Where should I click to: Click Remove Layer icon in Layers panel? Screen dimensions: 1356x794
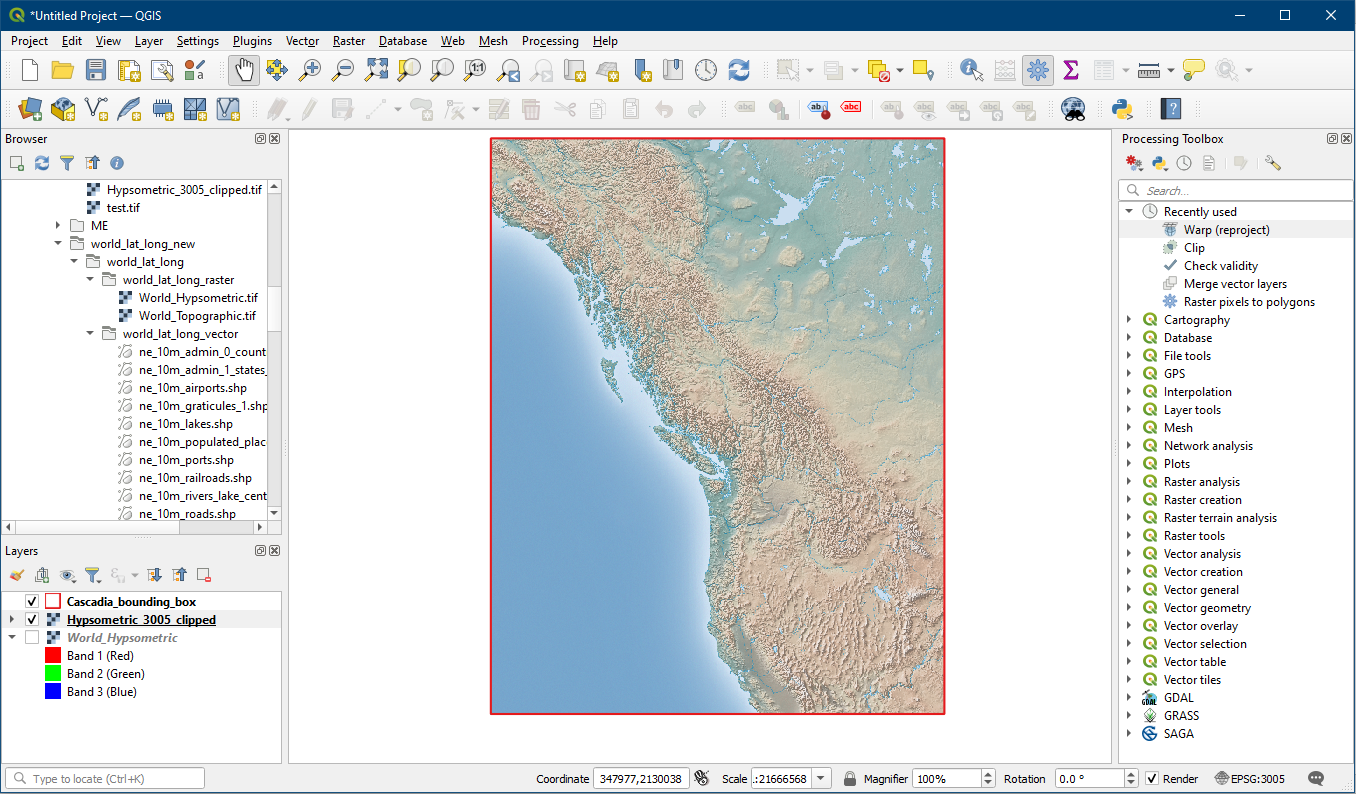tap(204, 575)
